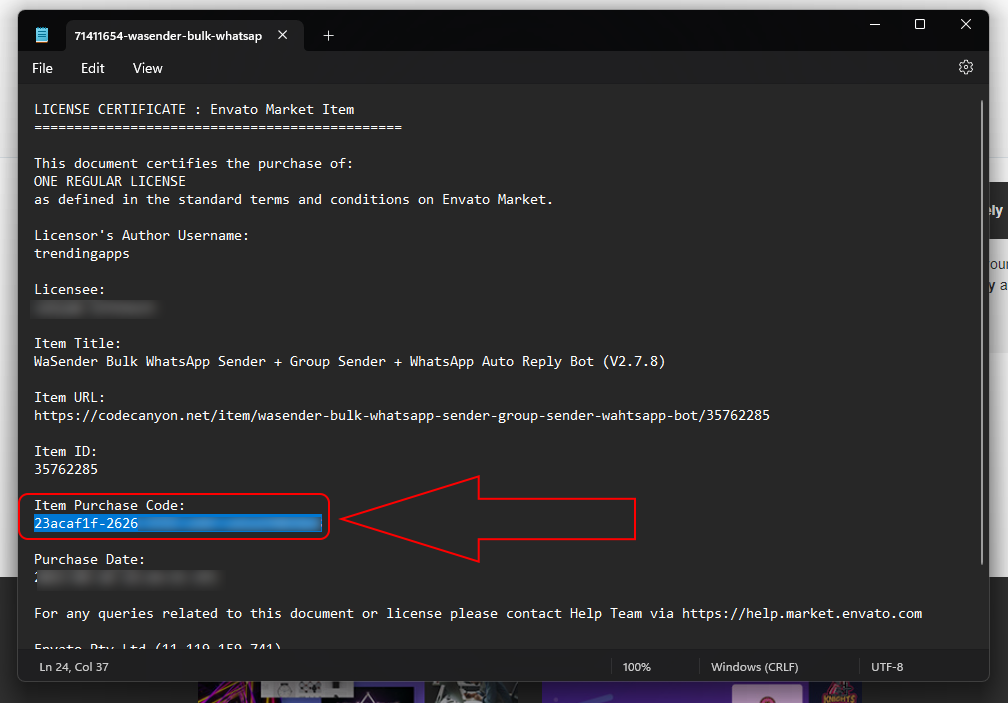This screenshot has height=703, width=1008.
Task: Click the UTF-8 encoding indicator
Action: click(x=887, y=667)
